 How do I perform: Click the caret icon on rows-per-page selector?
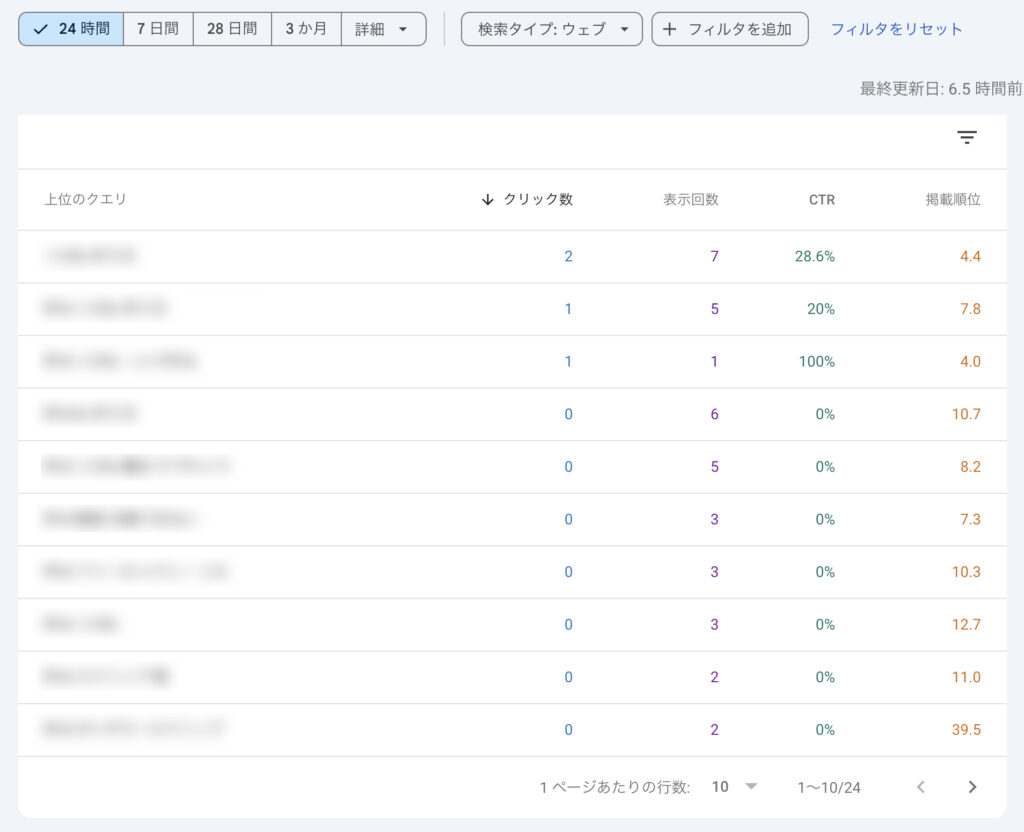(x=751, y=787)
